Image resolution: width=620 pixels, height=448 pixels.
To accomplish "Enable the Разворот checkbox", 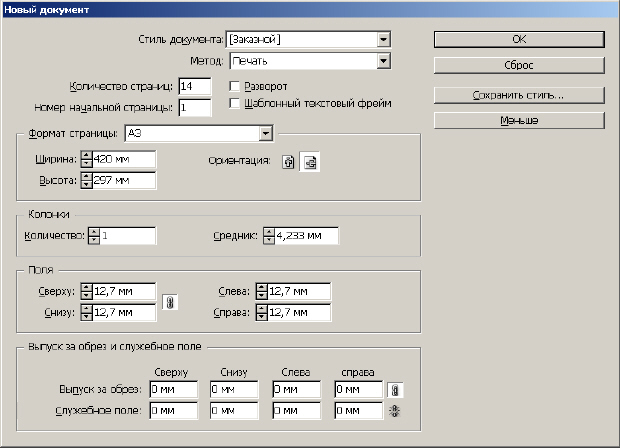I will pos(234,86).
